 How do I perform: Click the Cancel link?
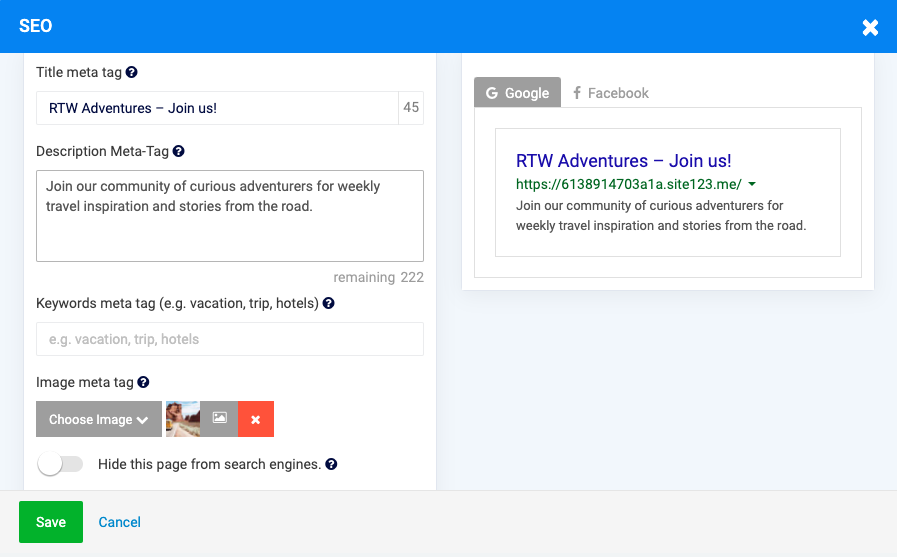120,522
